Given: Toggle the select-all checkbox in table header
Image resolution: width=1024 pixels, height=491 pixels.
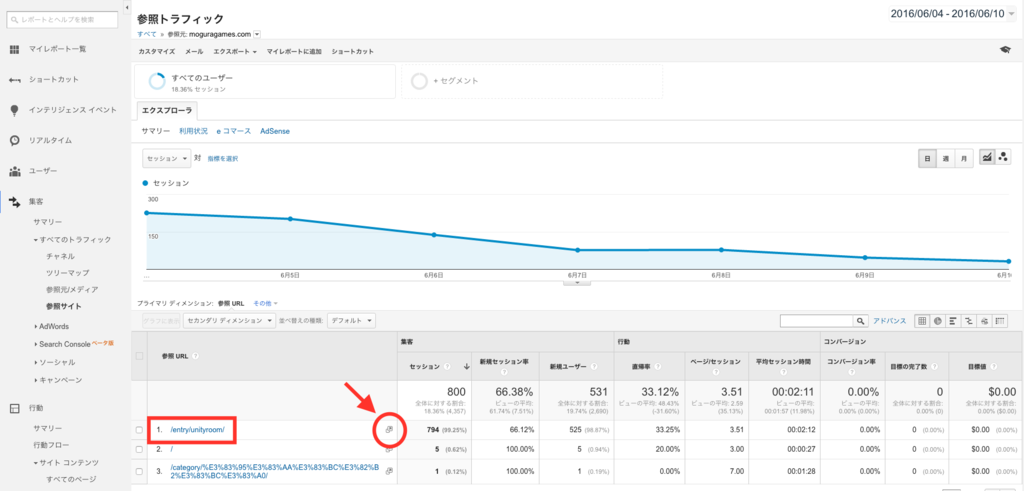Looking at the screenshot, I should click(138, 356).
